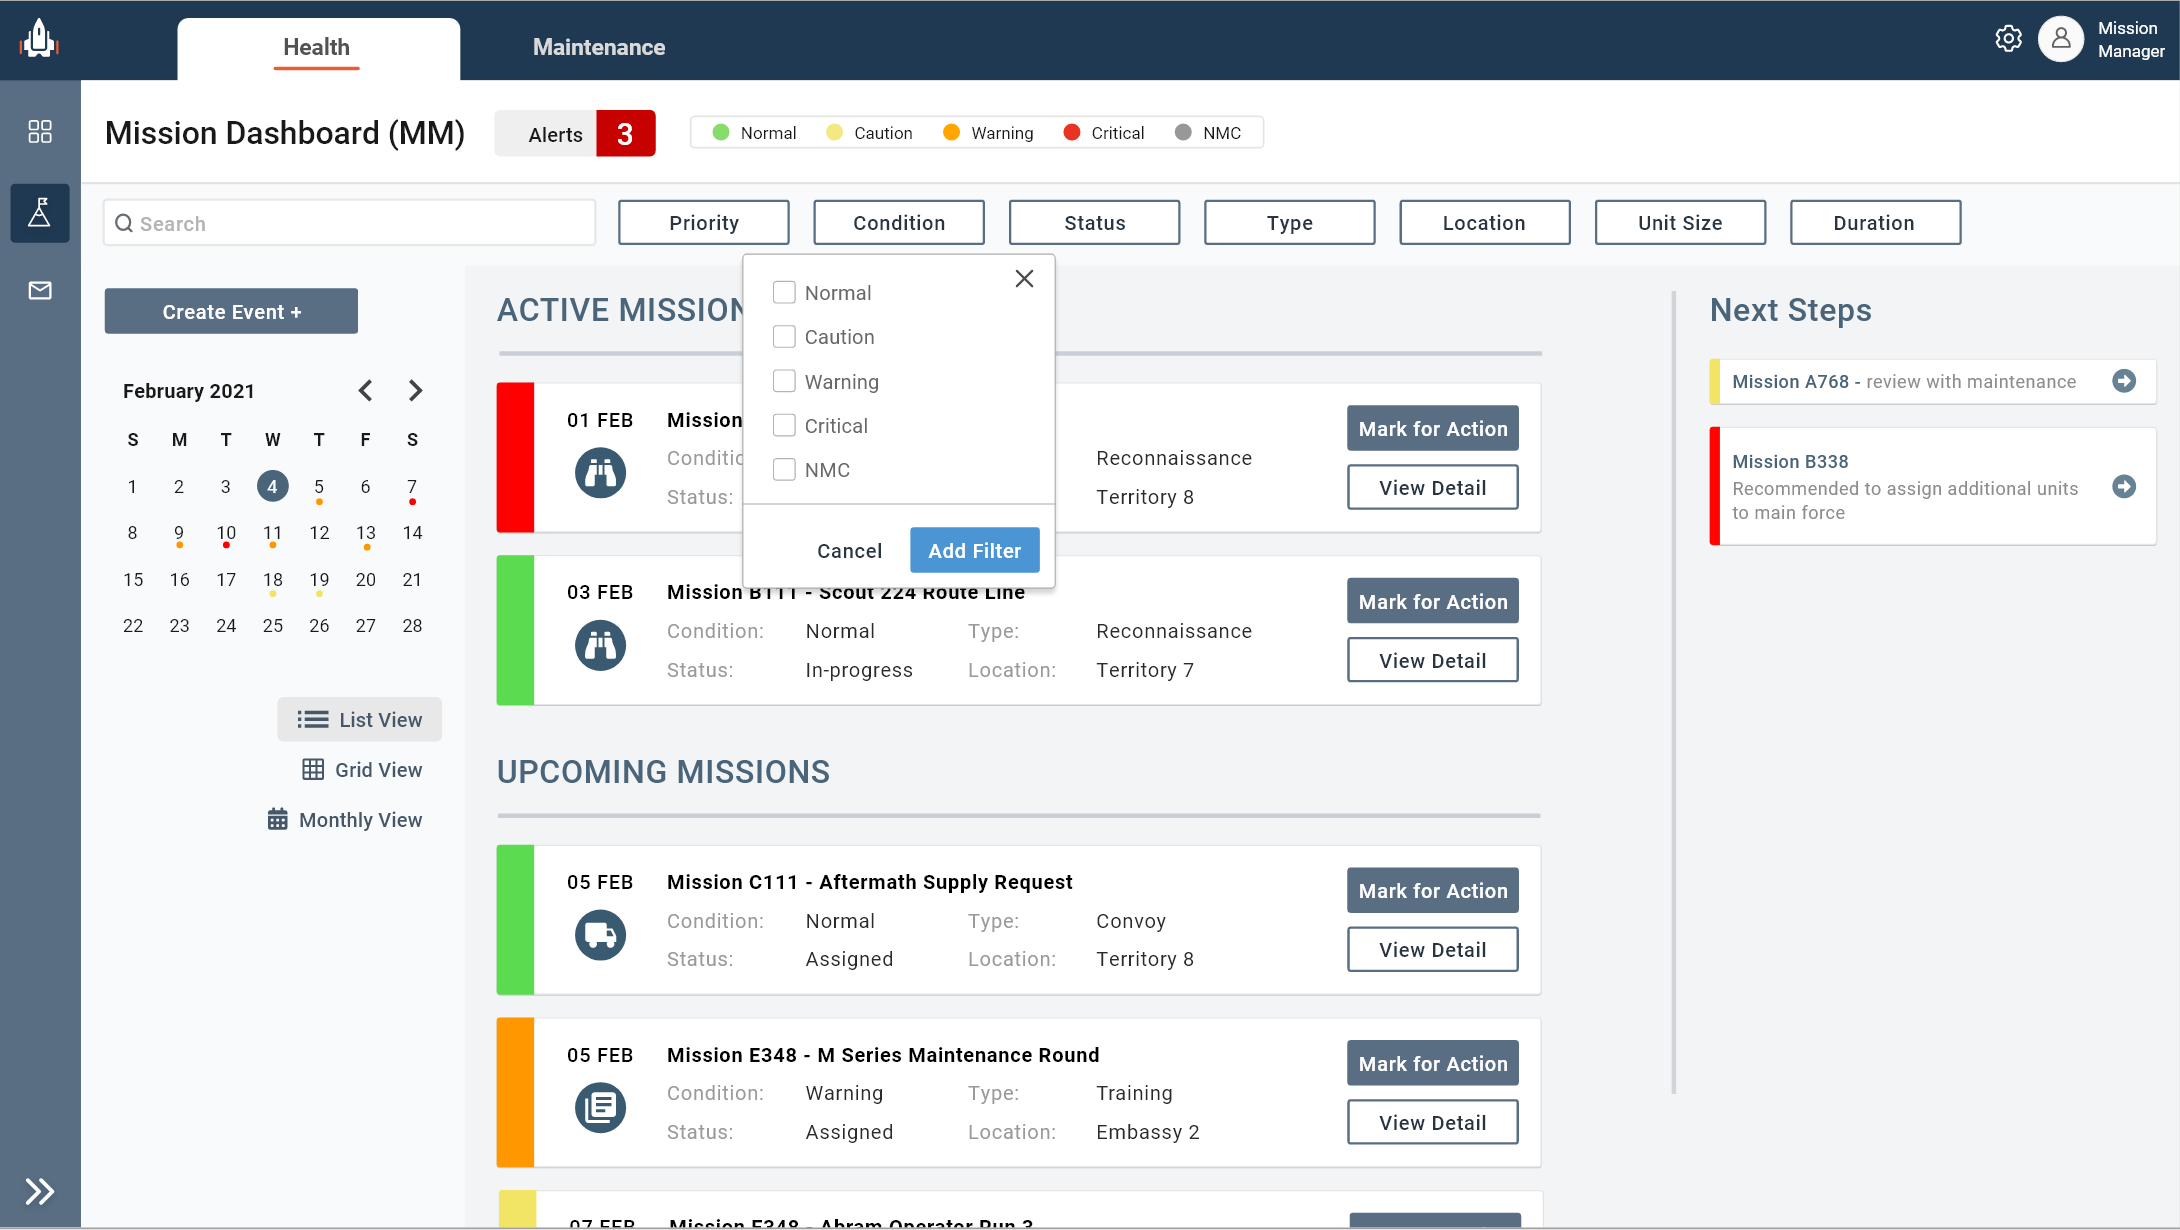Click the binoculars icon on Mission B111

600,645
